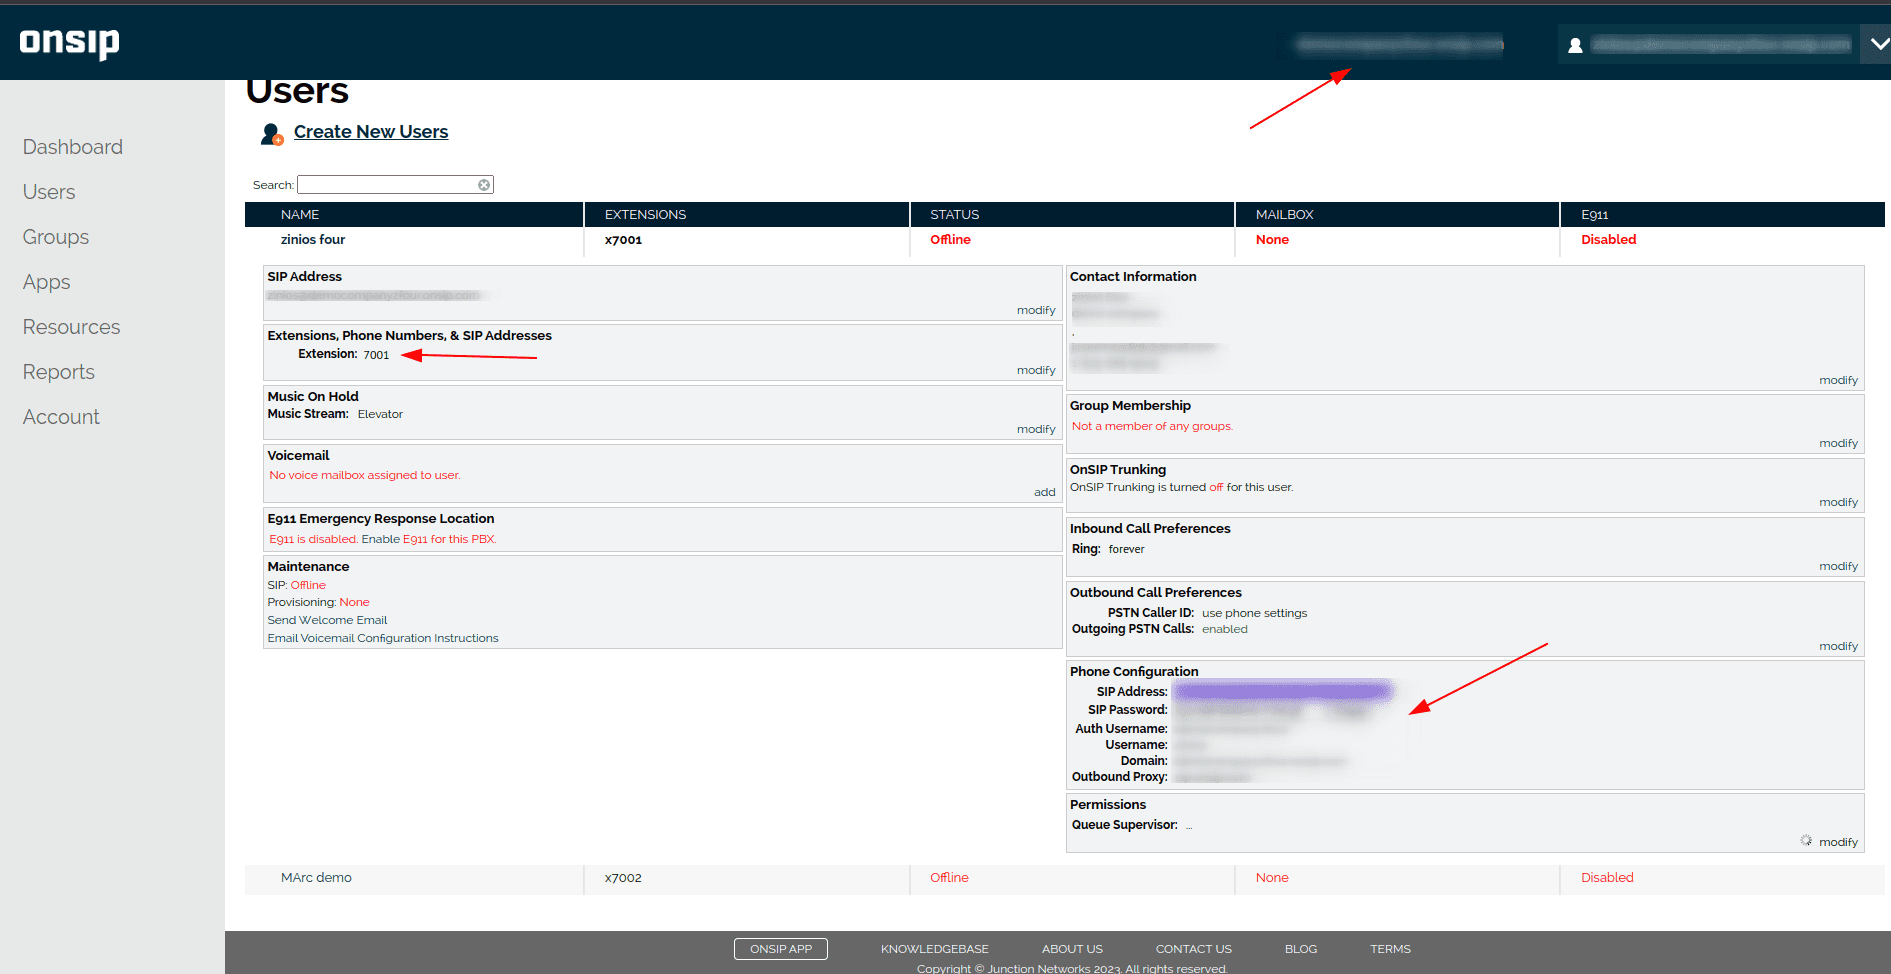Modify Outbound Call Preferences

click(1838, 646)
